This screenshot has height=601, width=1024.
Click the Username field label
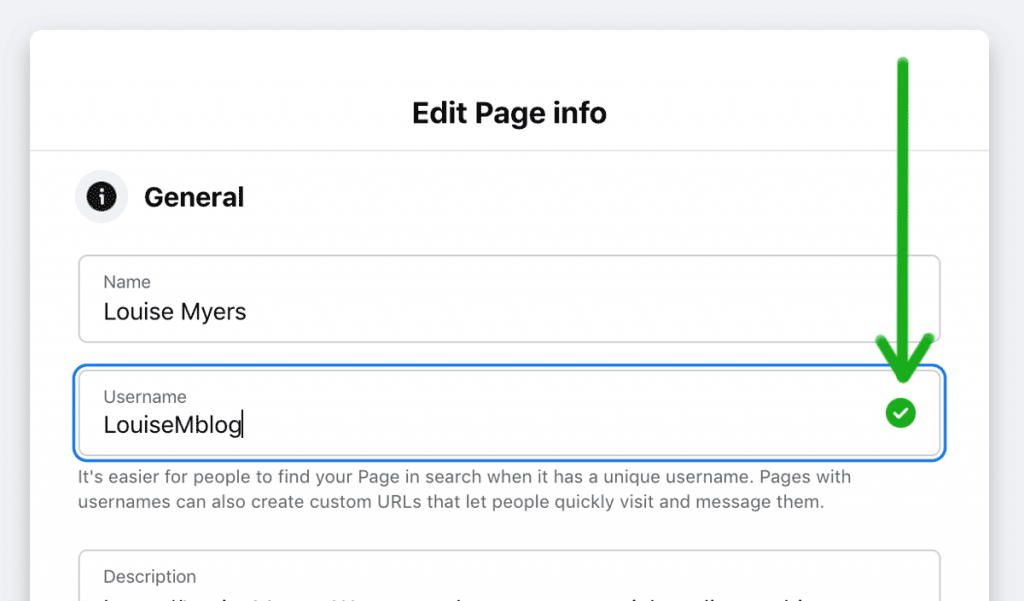click(x=145, y=396)
